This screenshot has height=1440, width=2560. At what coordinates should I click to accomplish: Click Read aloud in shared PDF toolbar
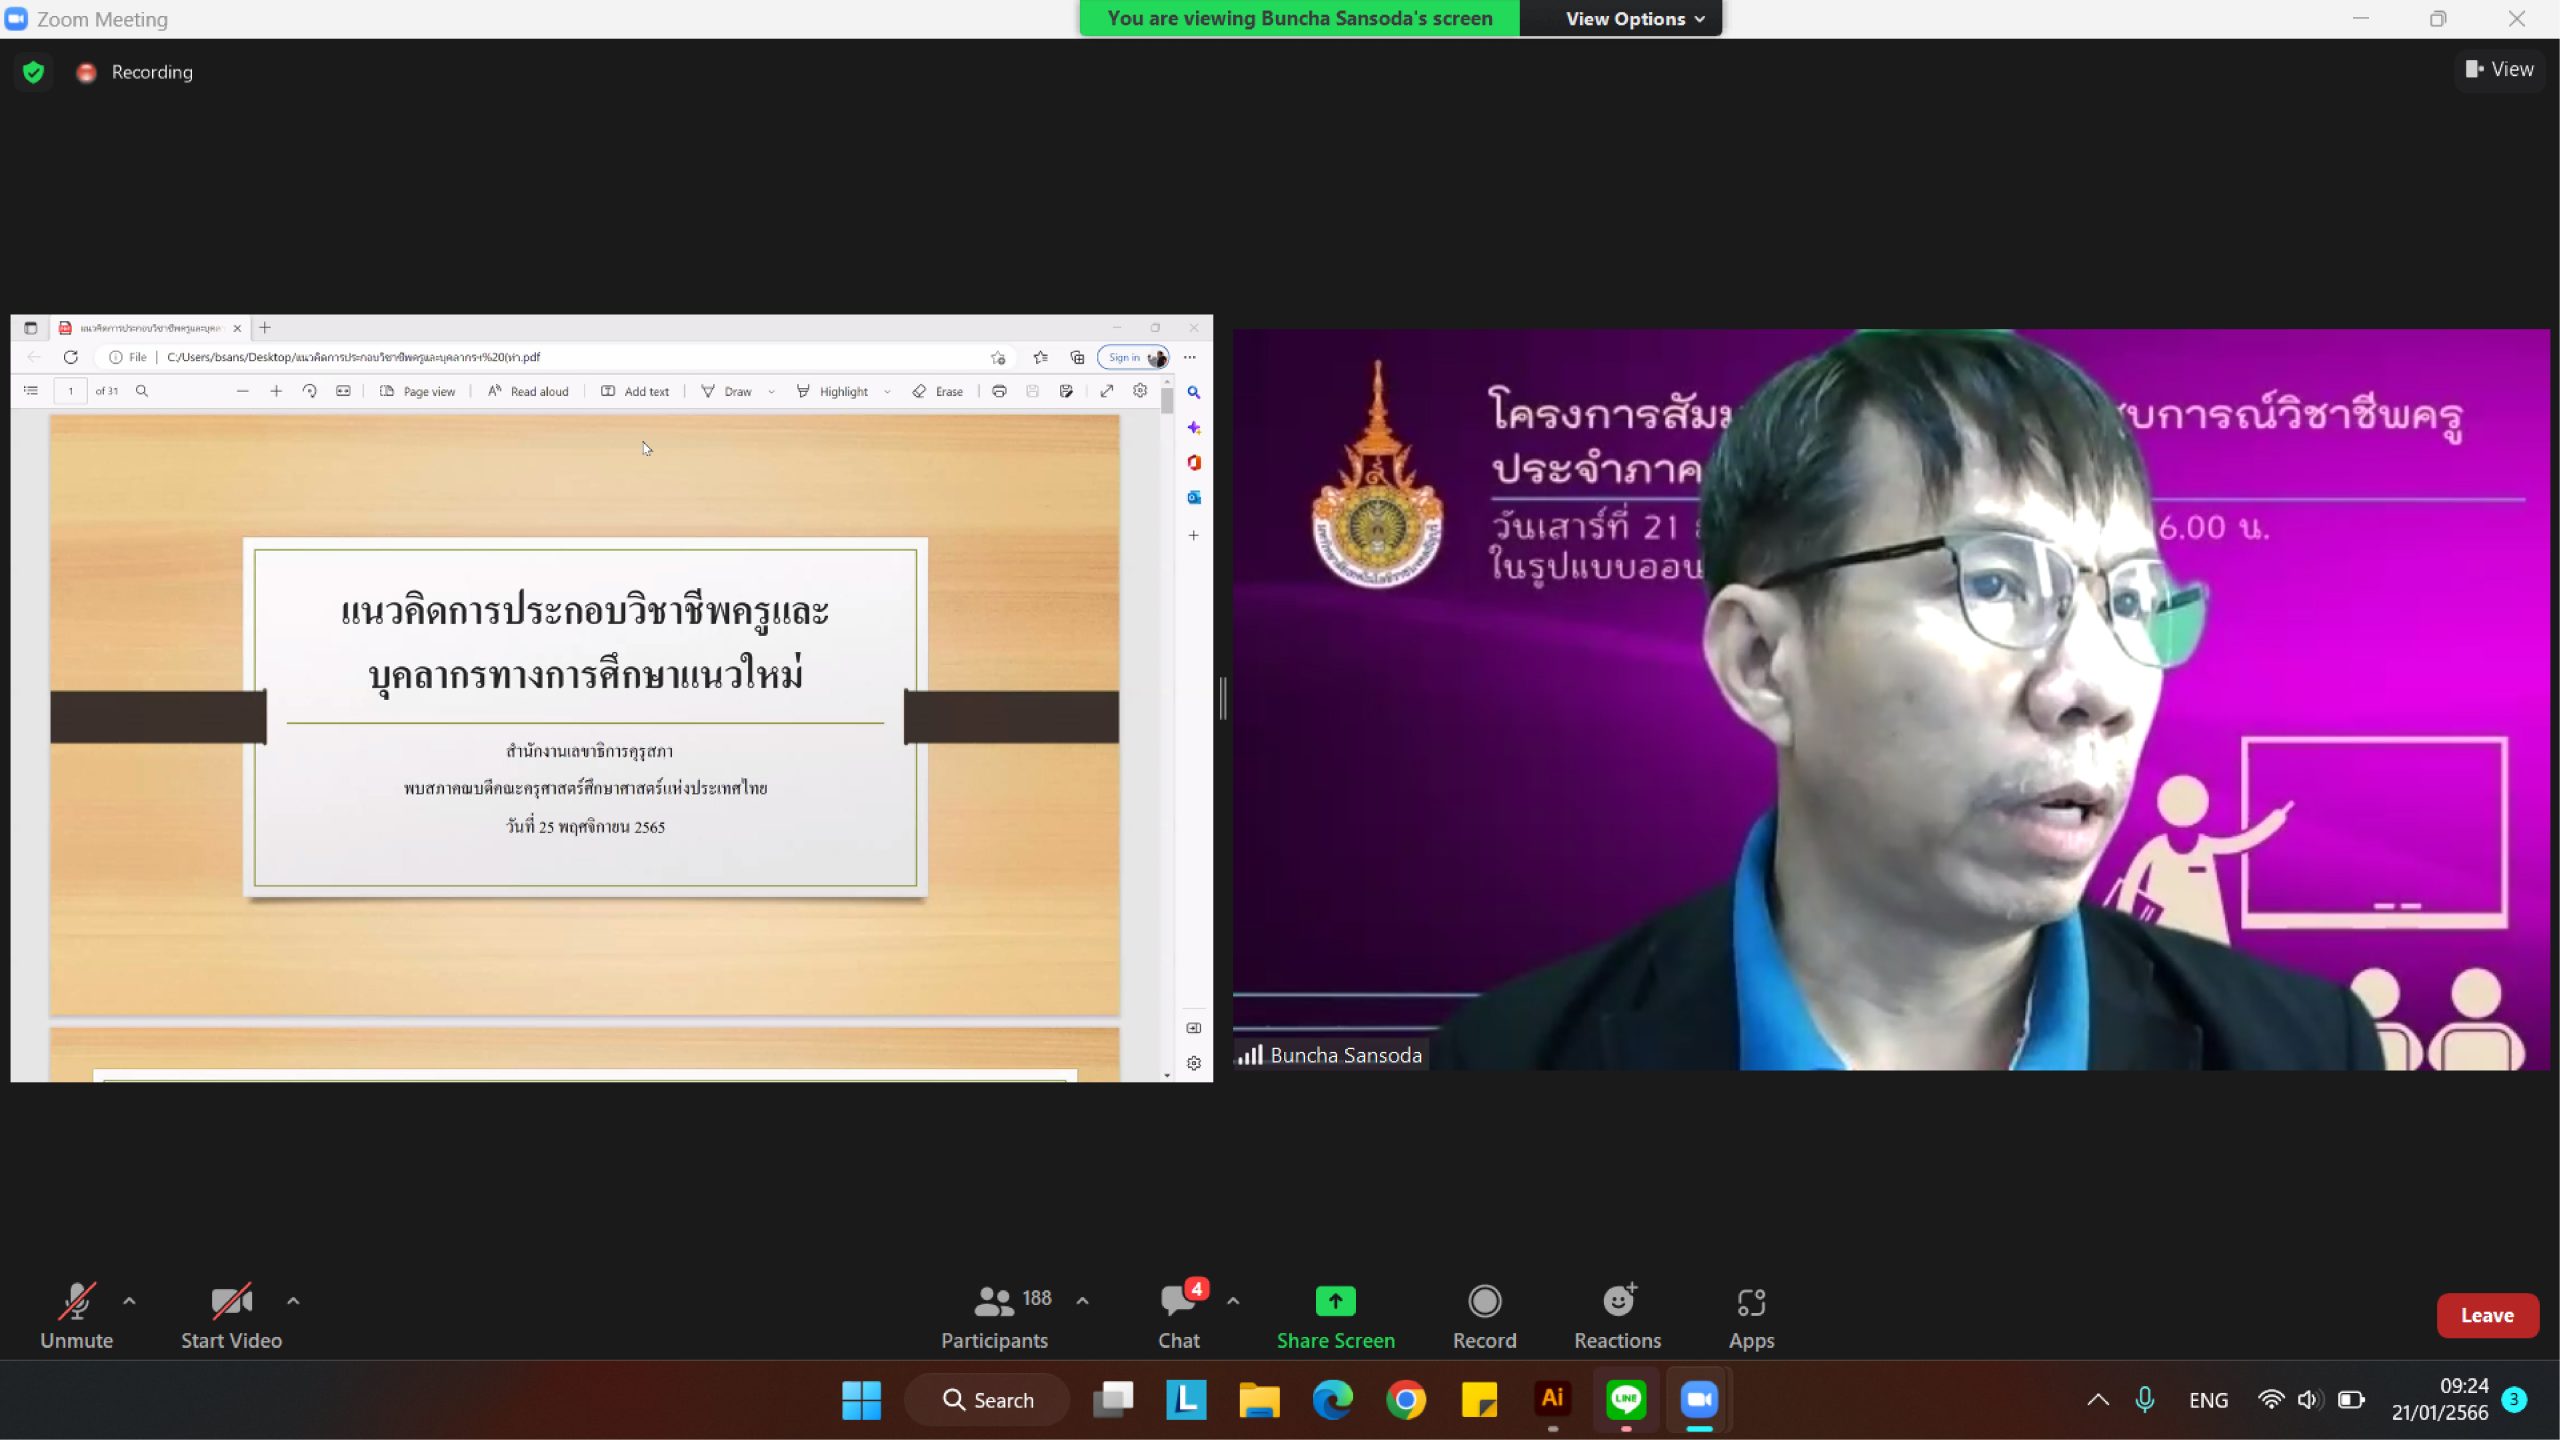(528, 391)
